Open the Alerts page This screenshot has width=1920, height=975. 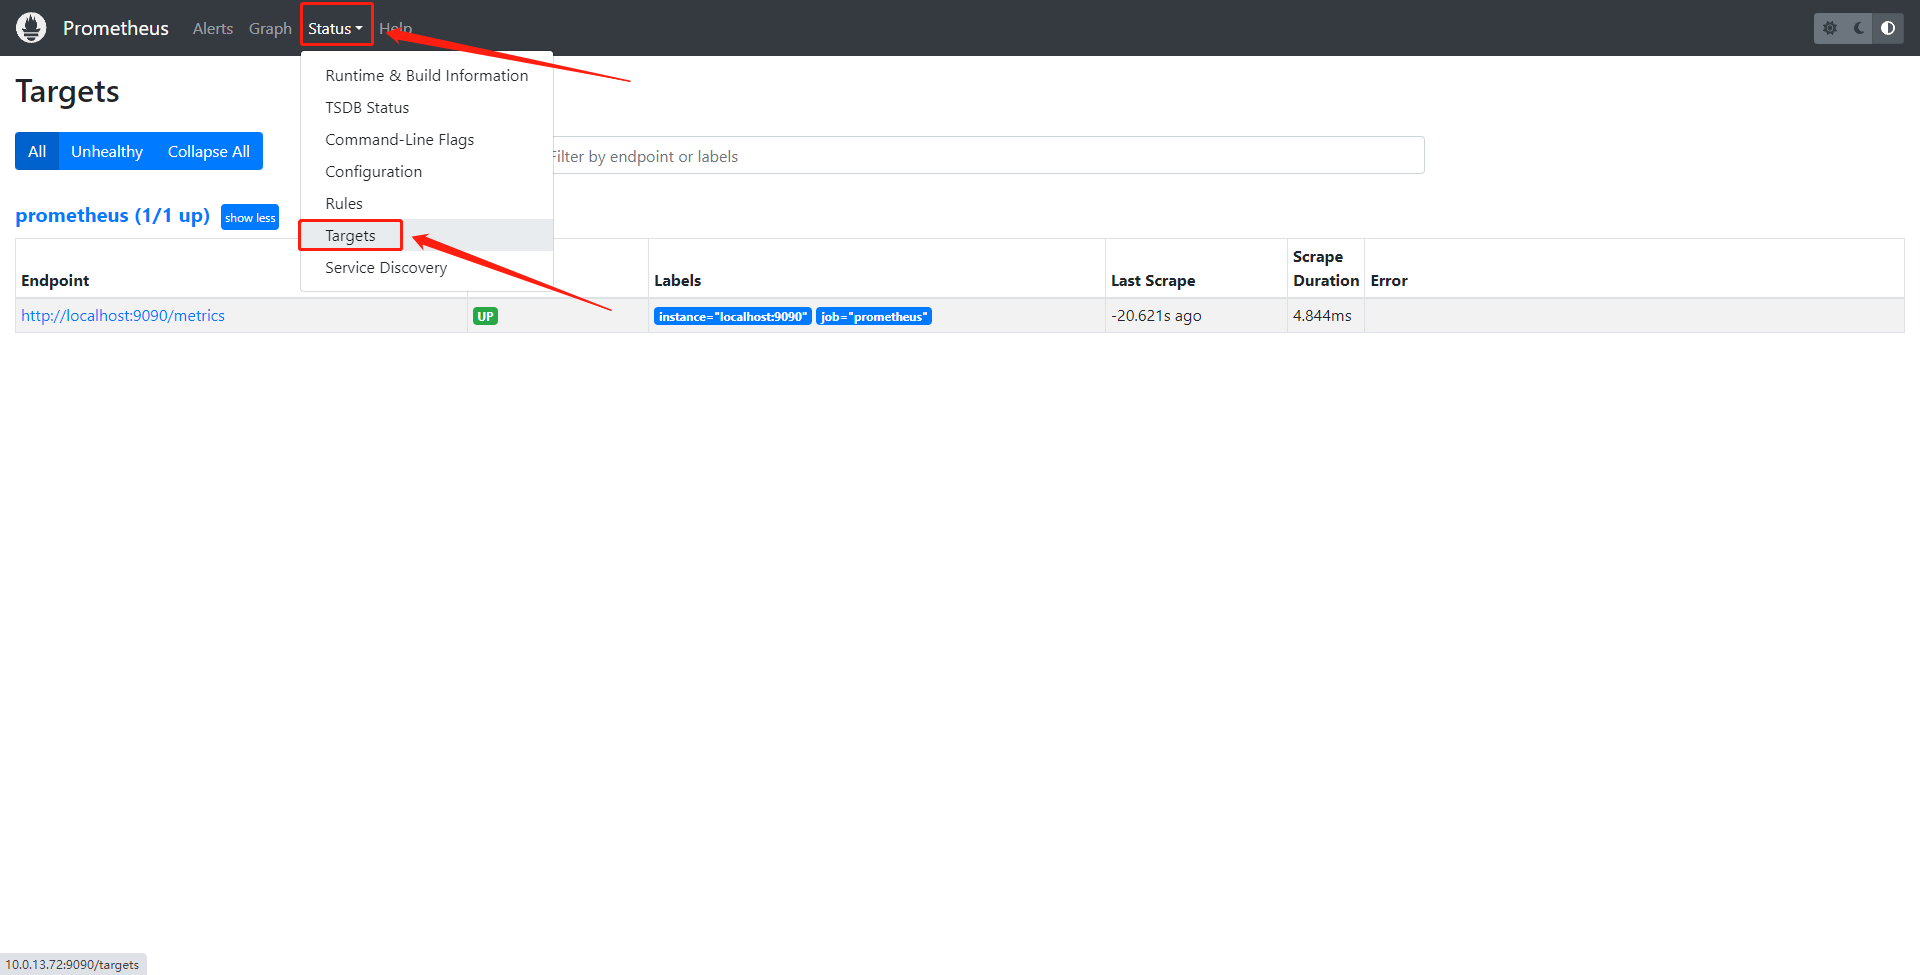pyautogui.click(x=213, y=28)
